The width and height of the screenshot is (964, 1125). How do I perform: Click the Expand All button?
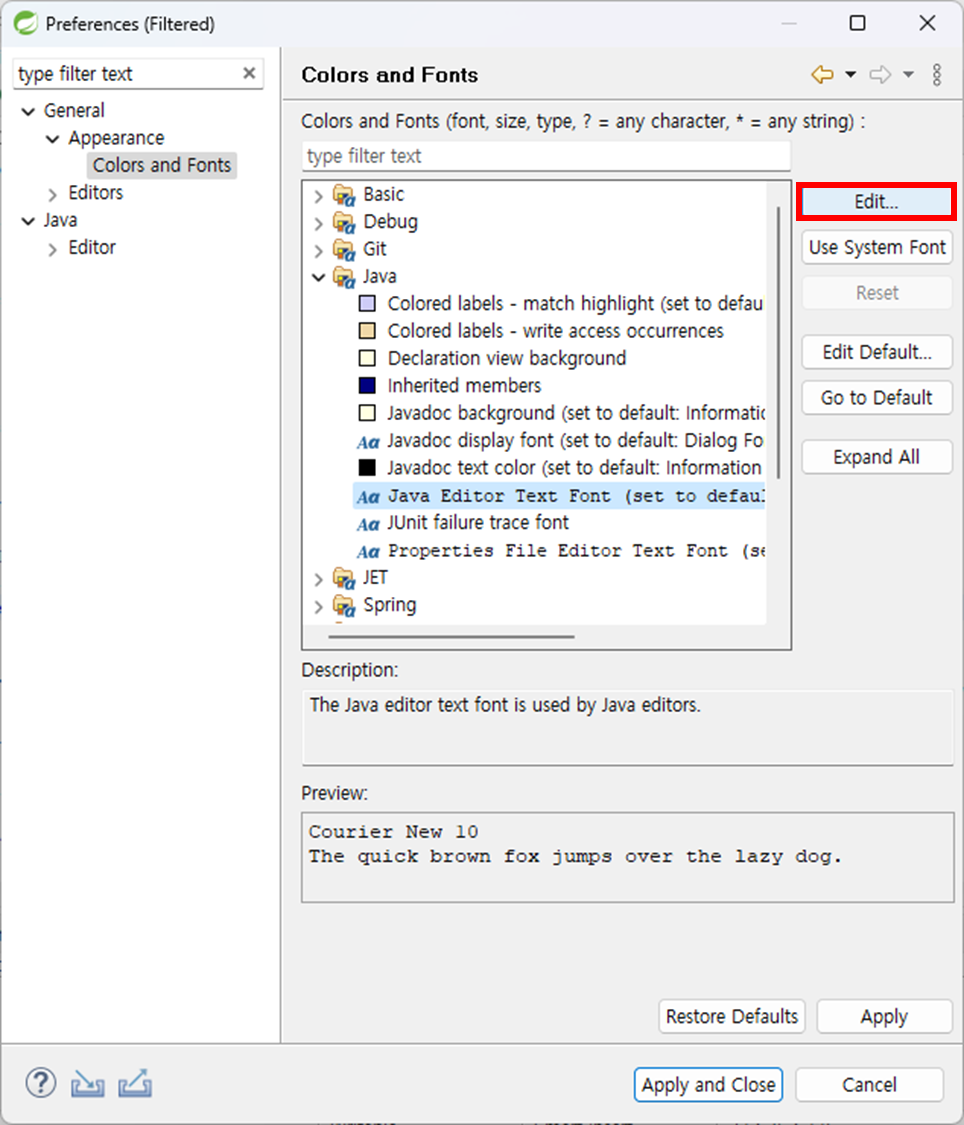(876, 457)
